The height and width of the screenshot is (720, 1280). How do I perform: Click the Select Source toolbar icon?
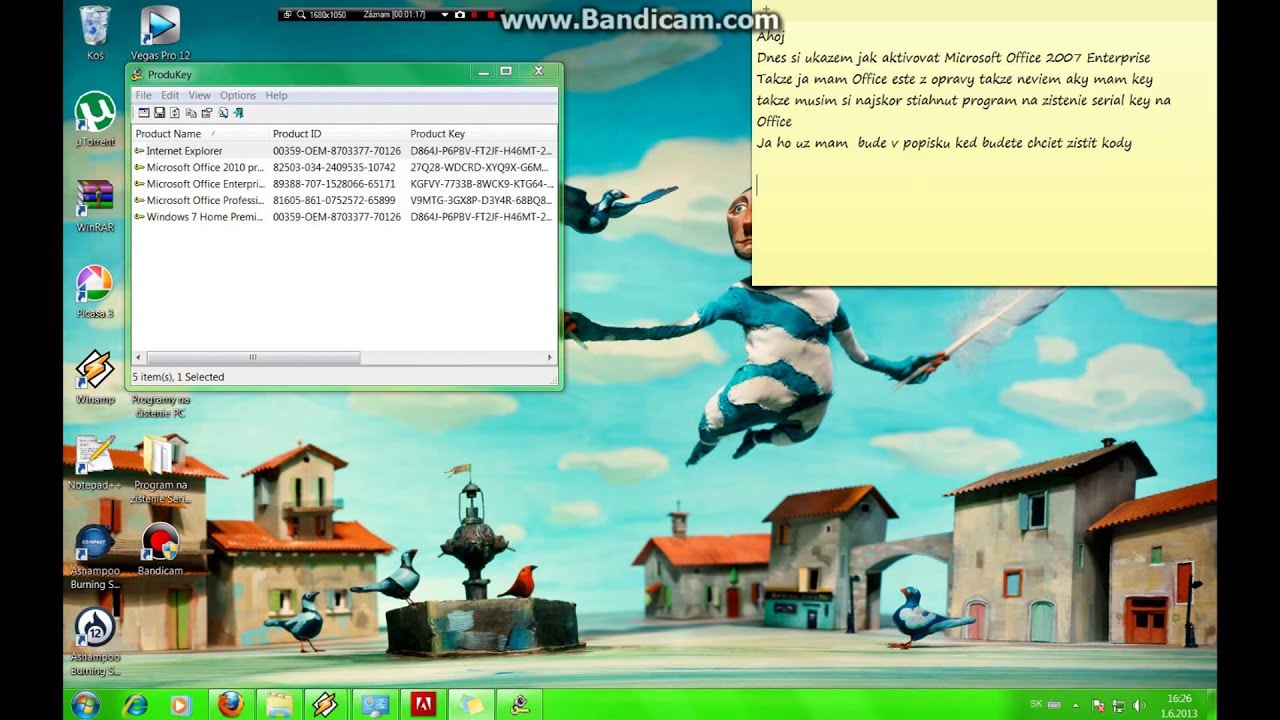coord(144,113)
